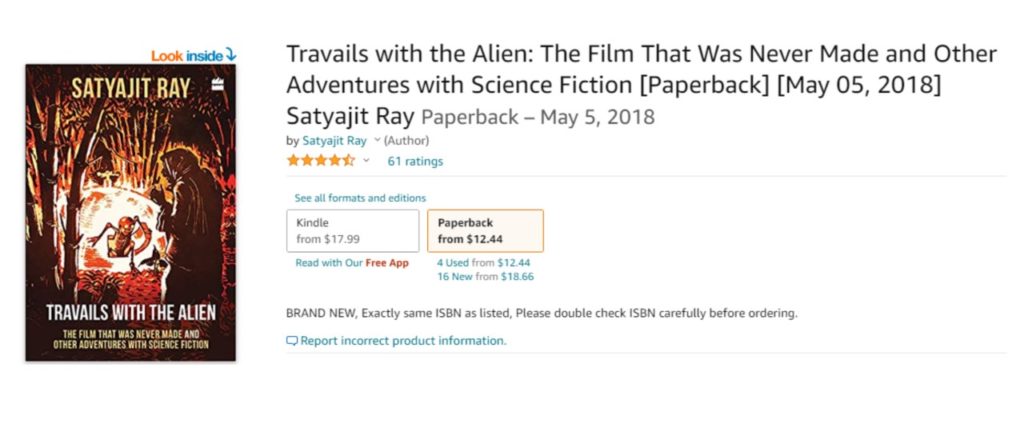Click the "BRAND NEW" ISBN description text
1024x428 pixels.
541,313
